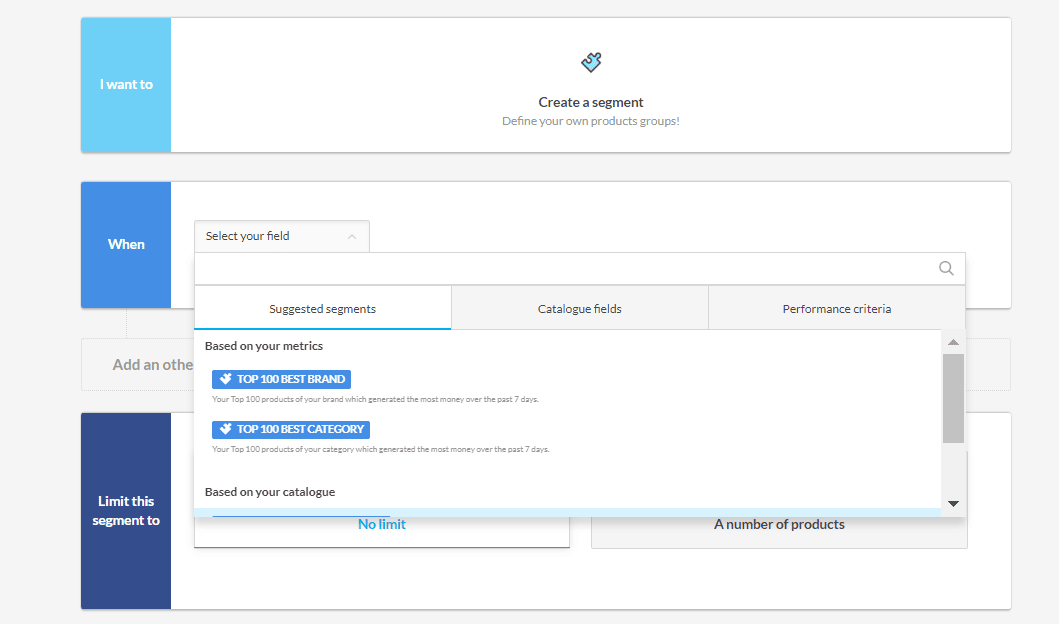Click the When label block

pyautogui.click(x=126, y=244)
